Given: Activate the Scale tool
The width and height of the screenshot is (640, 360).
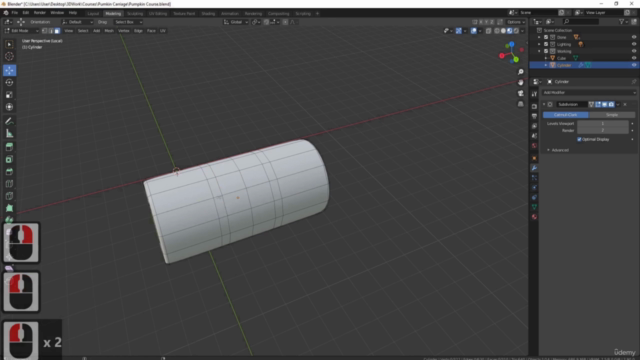Looking at the screenshot, I should pos(9,95).
